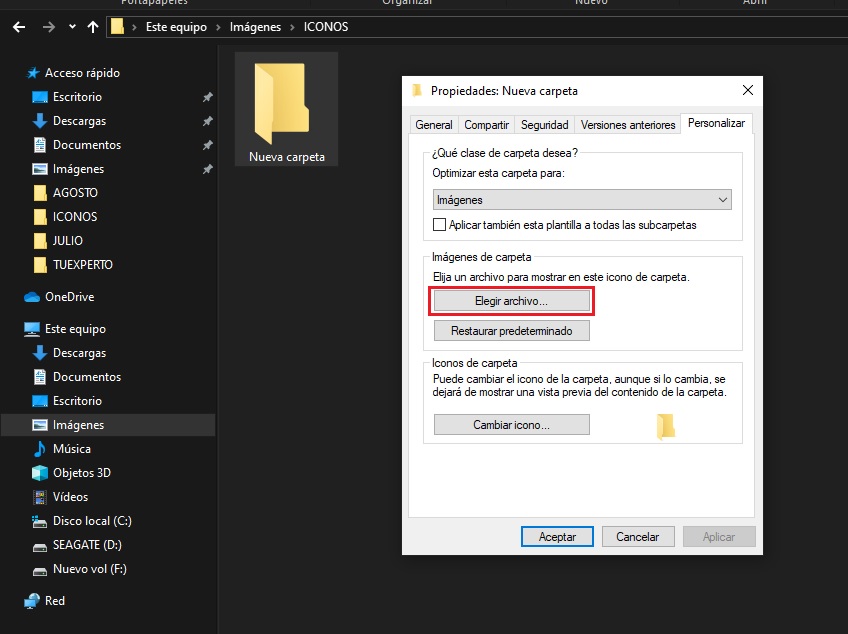Open the optimize folder dropdown showing Imágenes
This screenshot has height=634, width=848.
(582, 200)
